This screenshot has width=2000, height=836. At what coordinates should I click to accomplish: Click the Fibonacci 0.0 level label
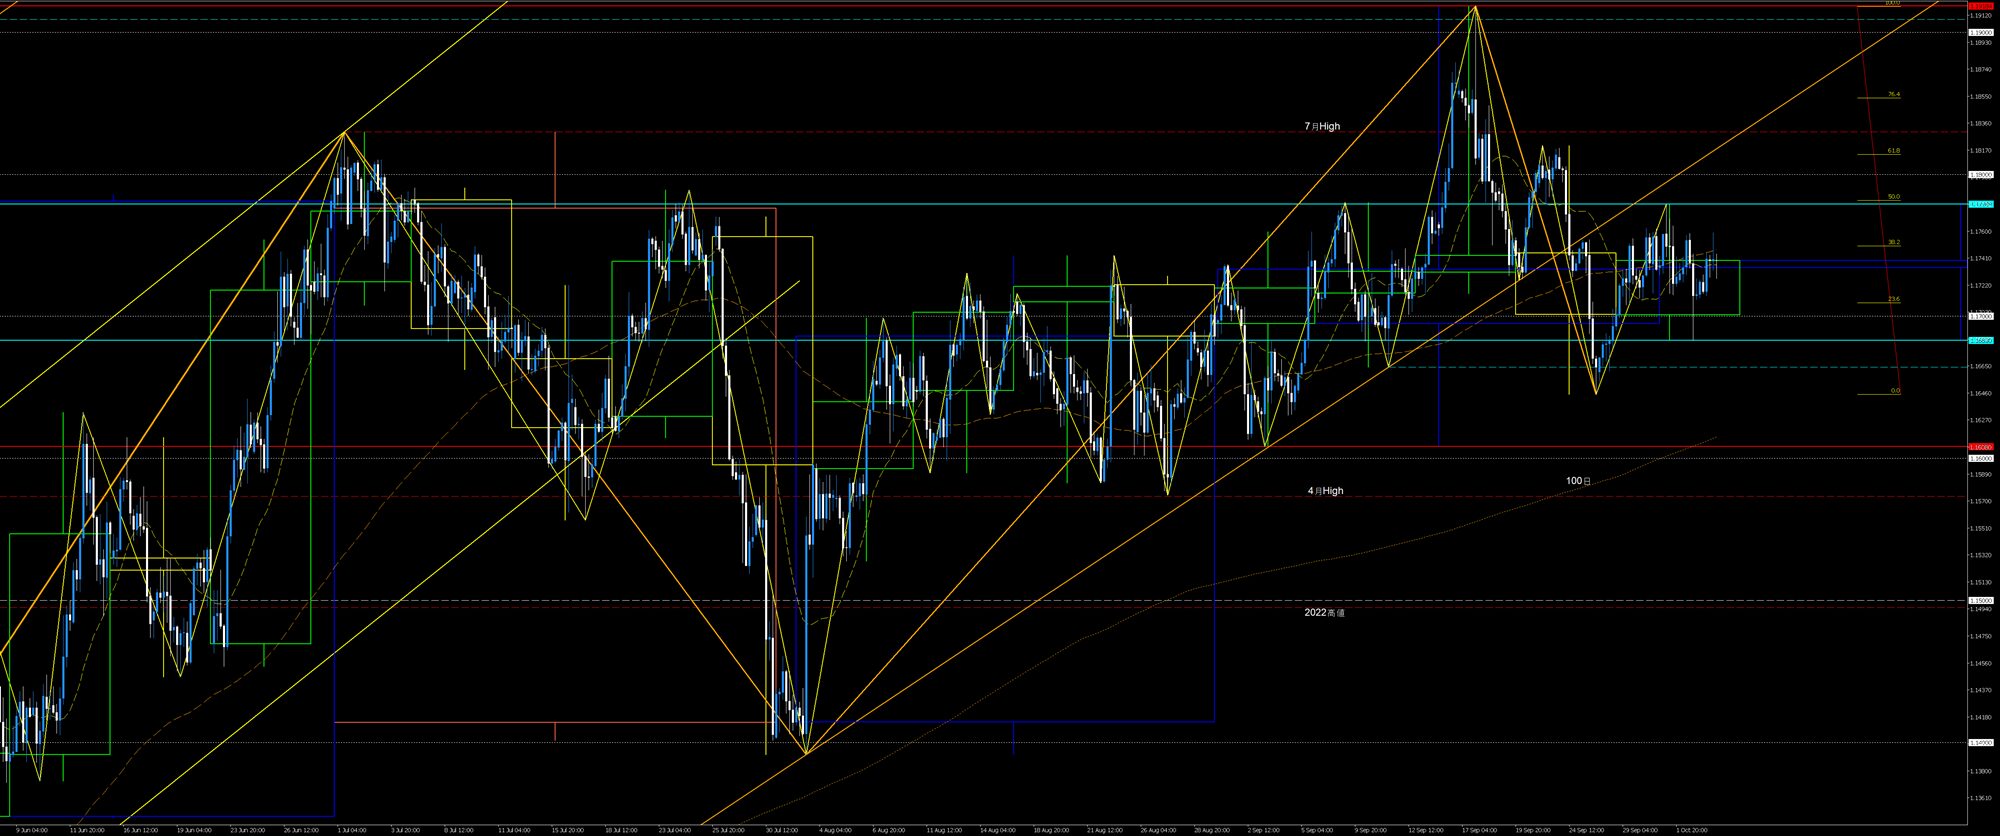tap(1894, 391)
